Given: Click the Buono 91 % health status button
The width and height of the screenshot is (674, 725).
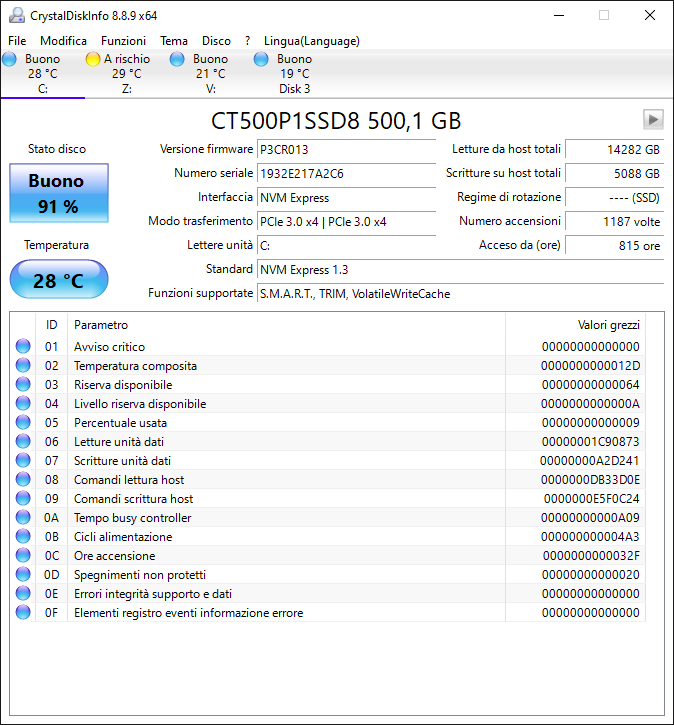Looking at the screenshot, I should 59,193.
